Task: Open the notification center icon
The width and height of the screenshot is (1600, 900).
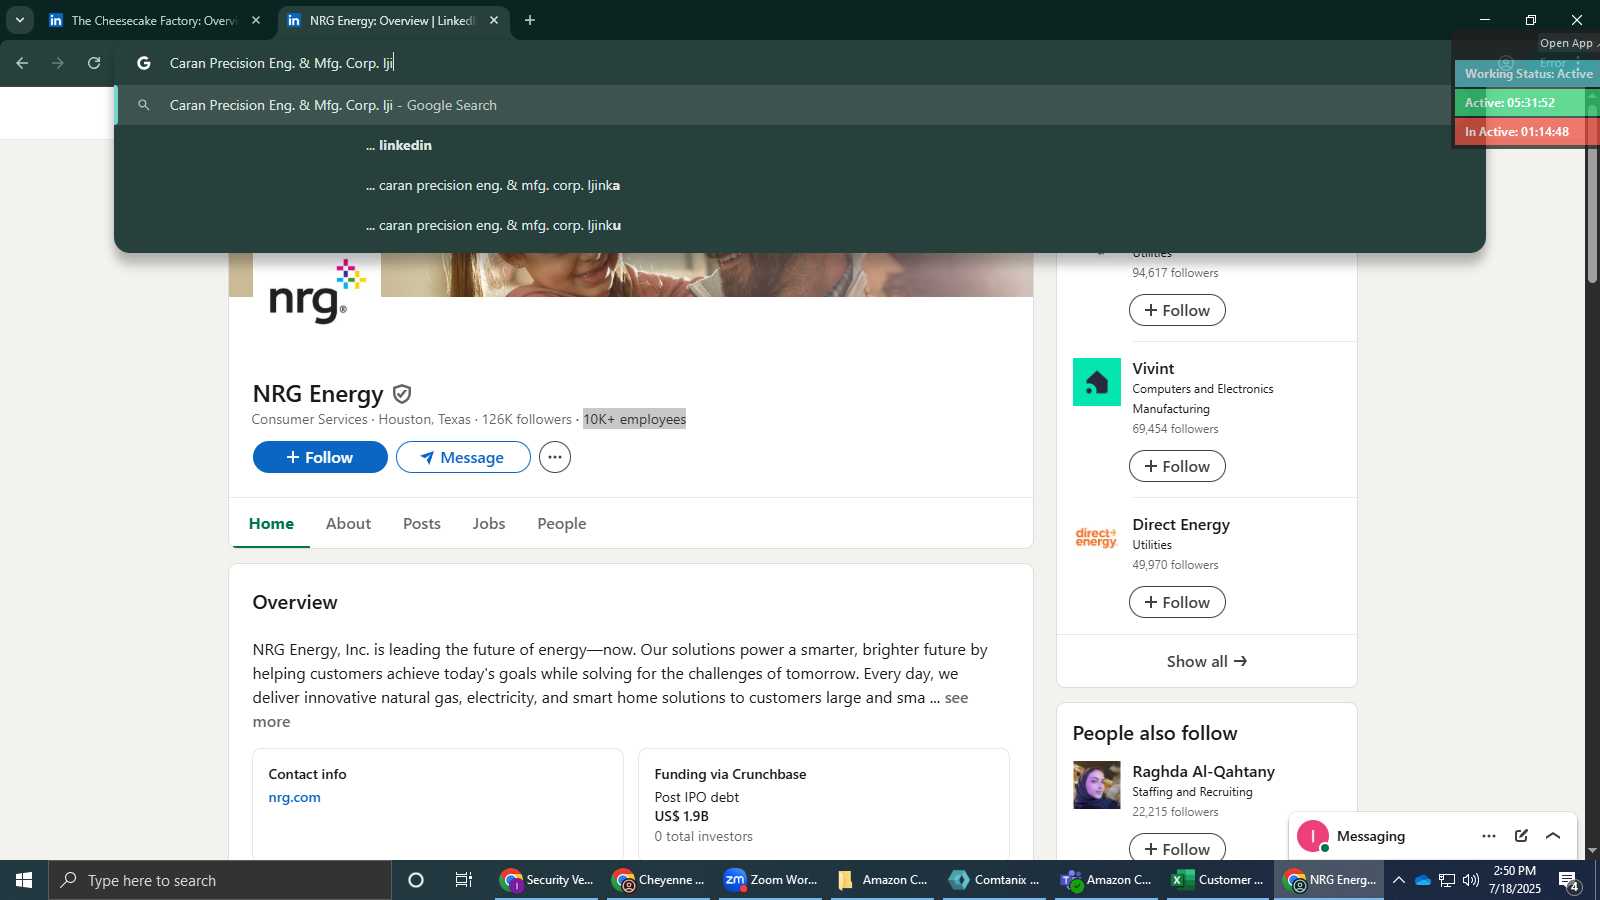Action: point(1569,881)
